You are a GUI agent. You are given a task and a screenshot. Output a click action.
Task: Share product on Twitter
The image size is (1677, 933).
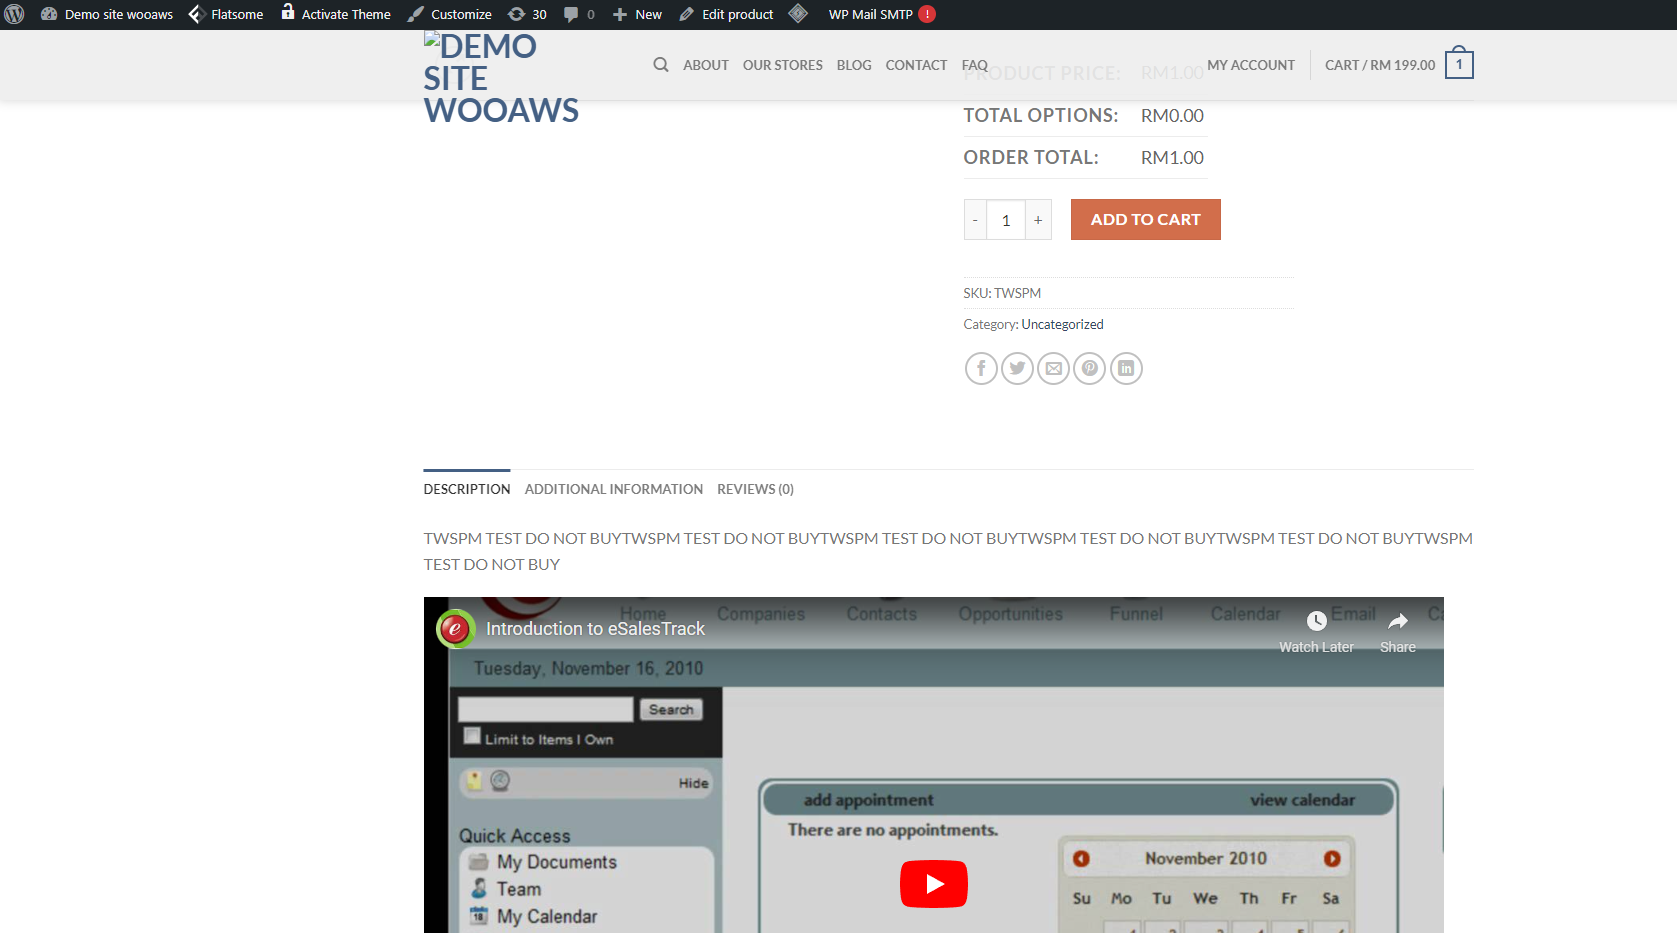coord(1017,368)
